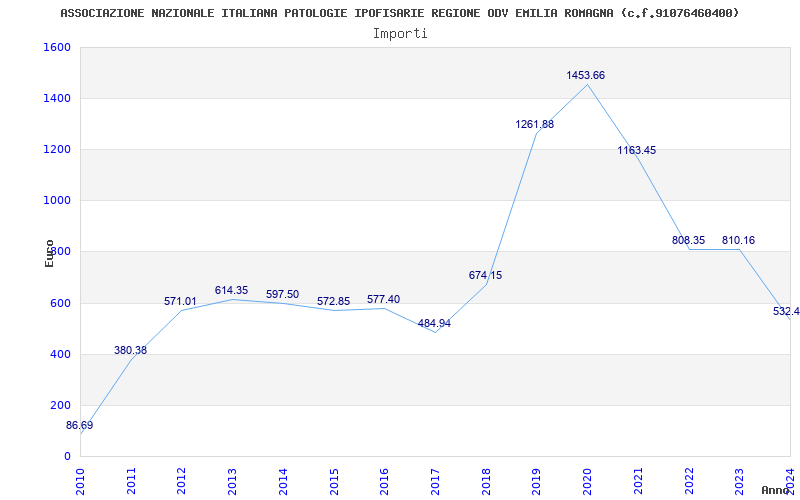The width and height of the screenshot is (800, 500).
Task: Select the 1163.45 data label
Action: (x=636, y=151)
